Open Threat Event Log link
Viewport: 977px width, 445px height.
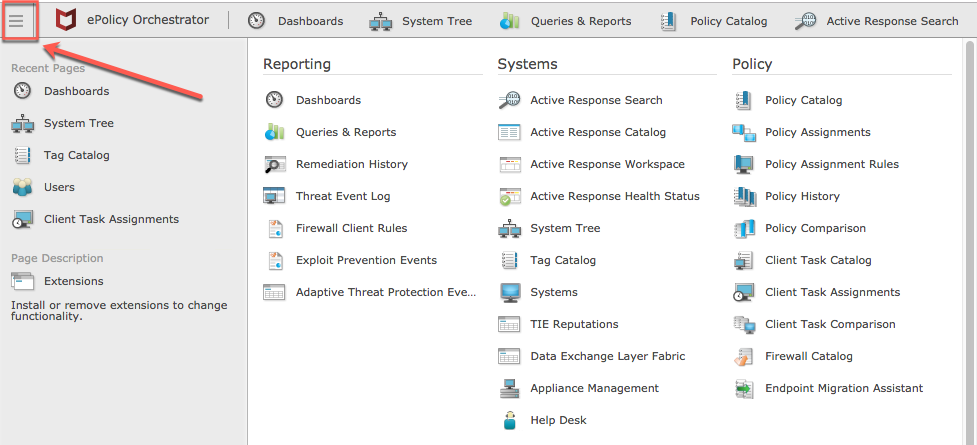coord(343,196)
